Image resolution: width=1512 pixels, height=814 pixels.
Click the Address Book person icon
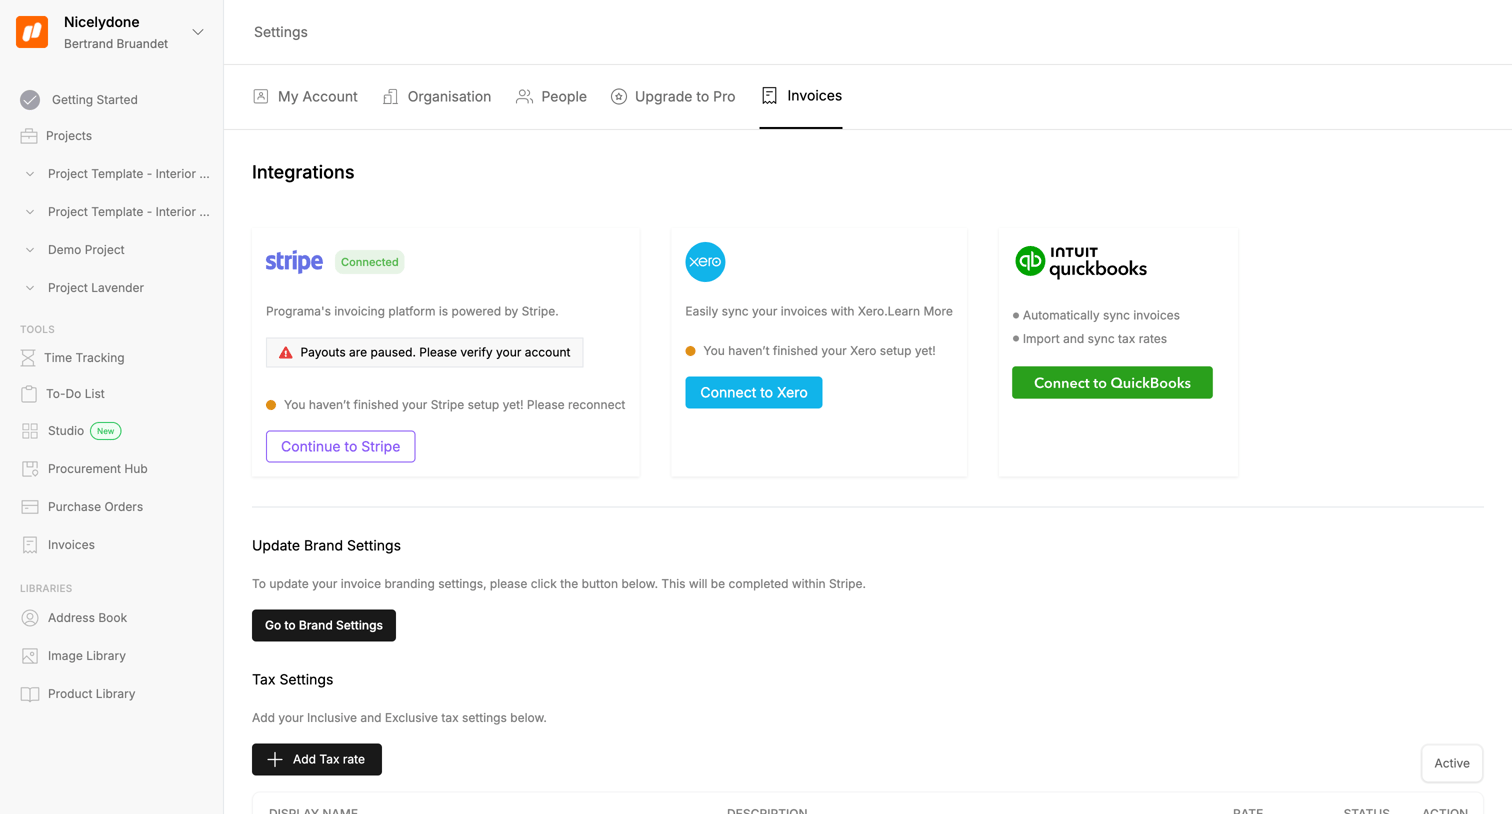[30, 618]
